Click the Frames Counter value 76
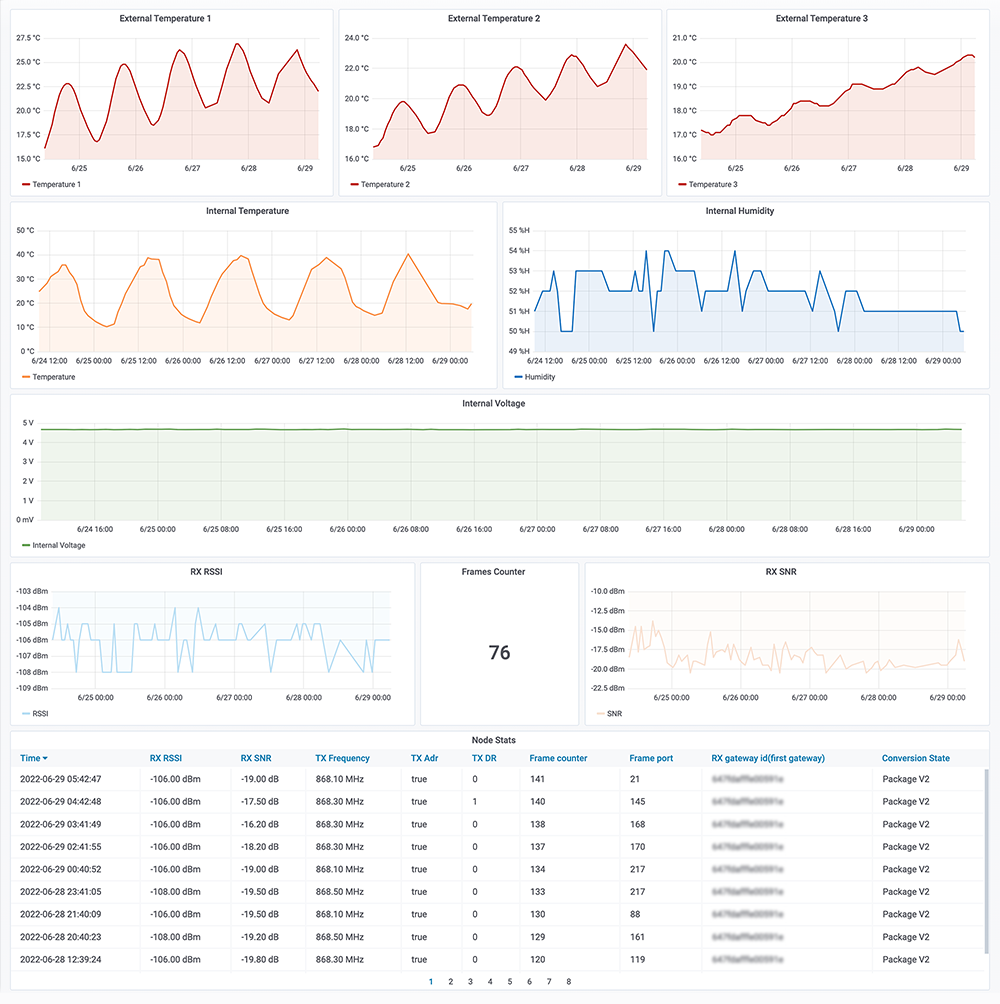This screenshot has width=1000, height=1004. point(499,652)
